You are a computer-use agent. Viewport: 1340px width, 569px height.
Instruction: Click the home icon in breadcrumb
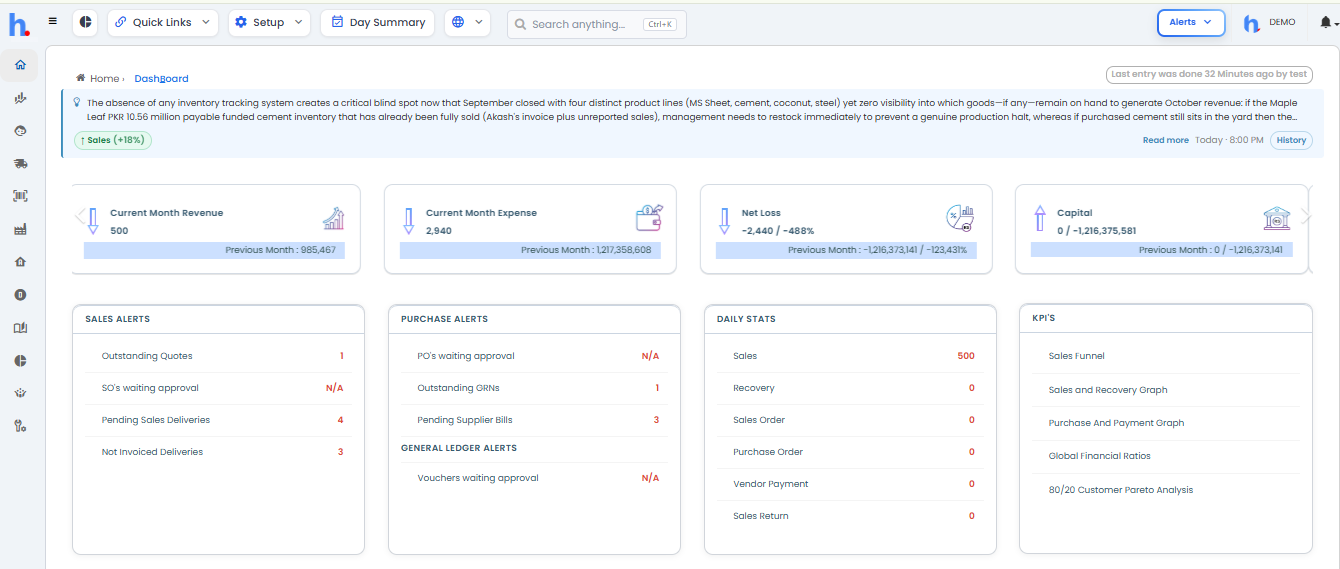point(80,78)
